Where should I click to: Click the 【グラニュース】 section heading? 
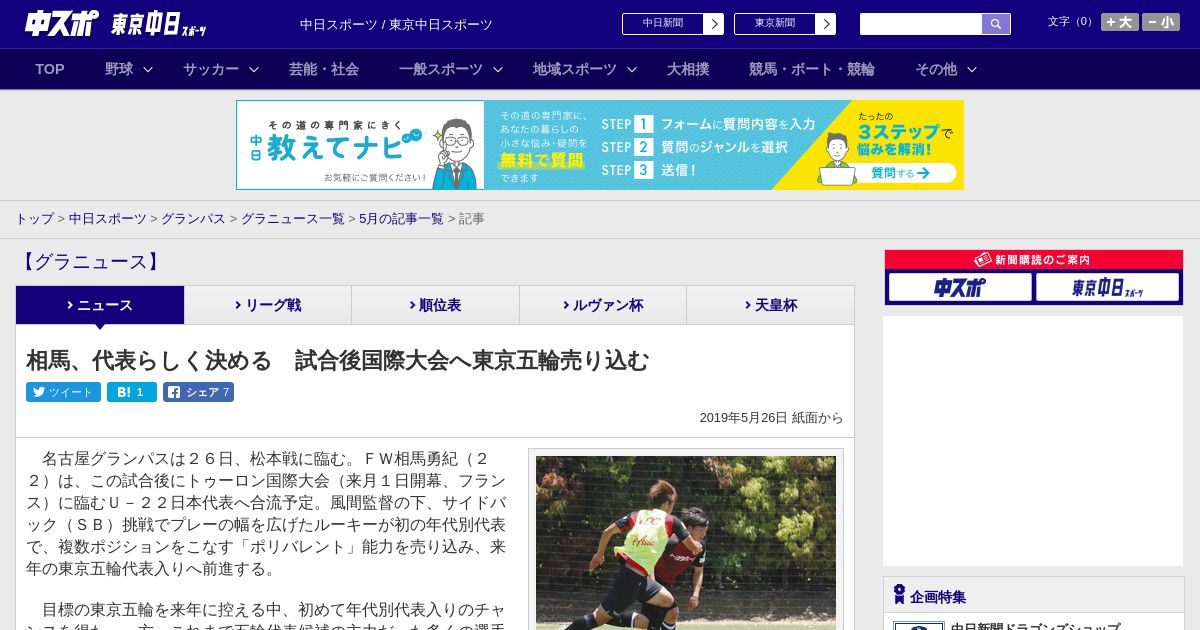point(89,262)
